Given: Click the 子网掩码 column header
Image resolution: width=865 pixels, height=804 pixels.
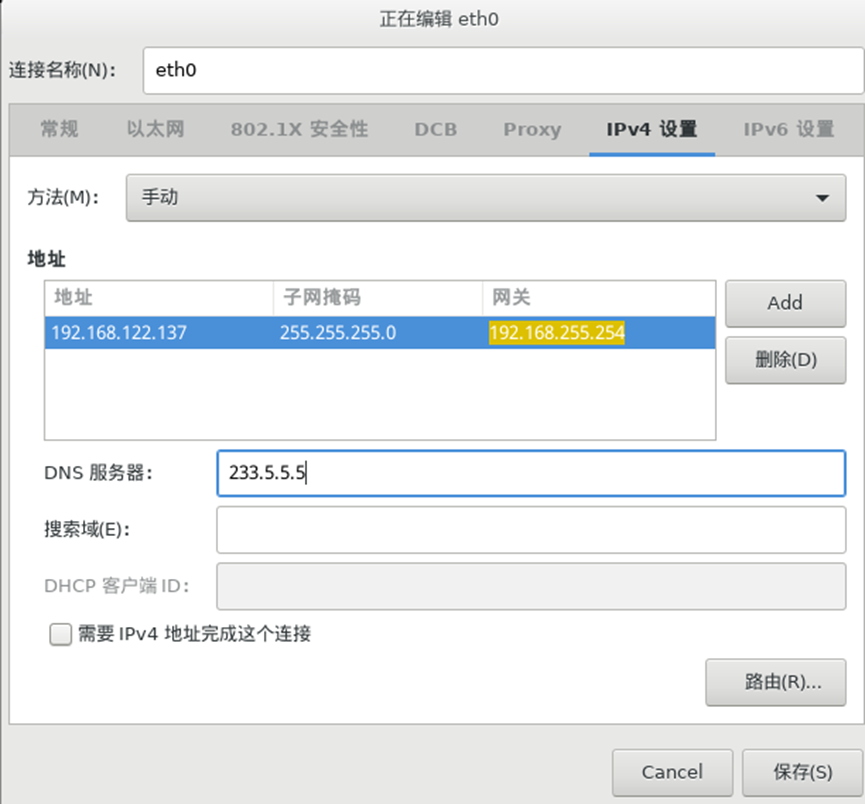Looking at the screenshot, I should [378, 298].
